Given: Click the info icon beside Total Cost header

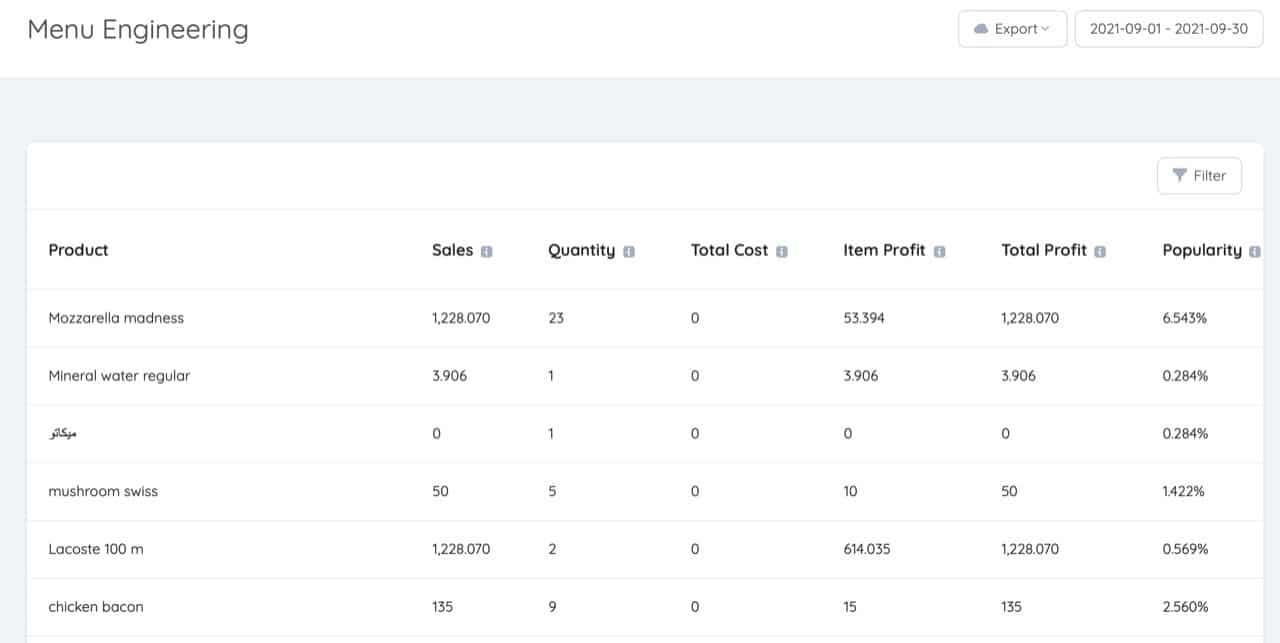Looking at the screenshot, I should tap(780, 251).
